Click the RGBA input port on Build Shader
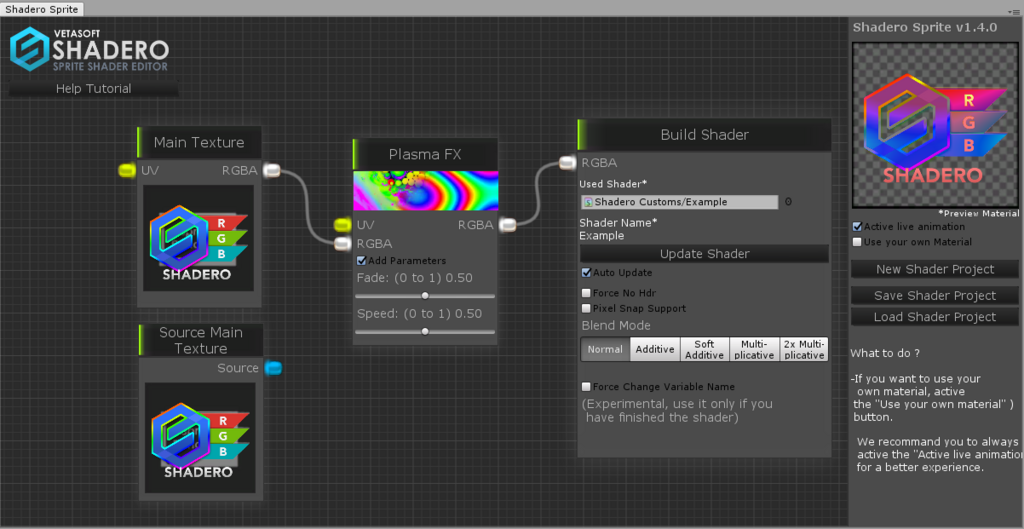 [568, 163]
